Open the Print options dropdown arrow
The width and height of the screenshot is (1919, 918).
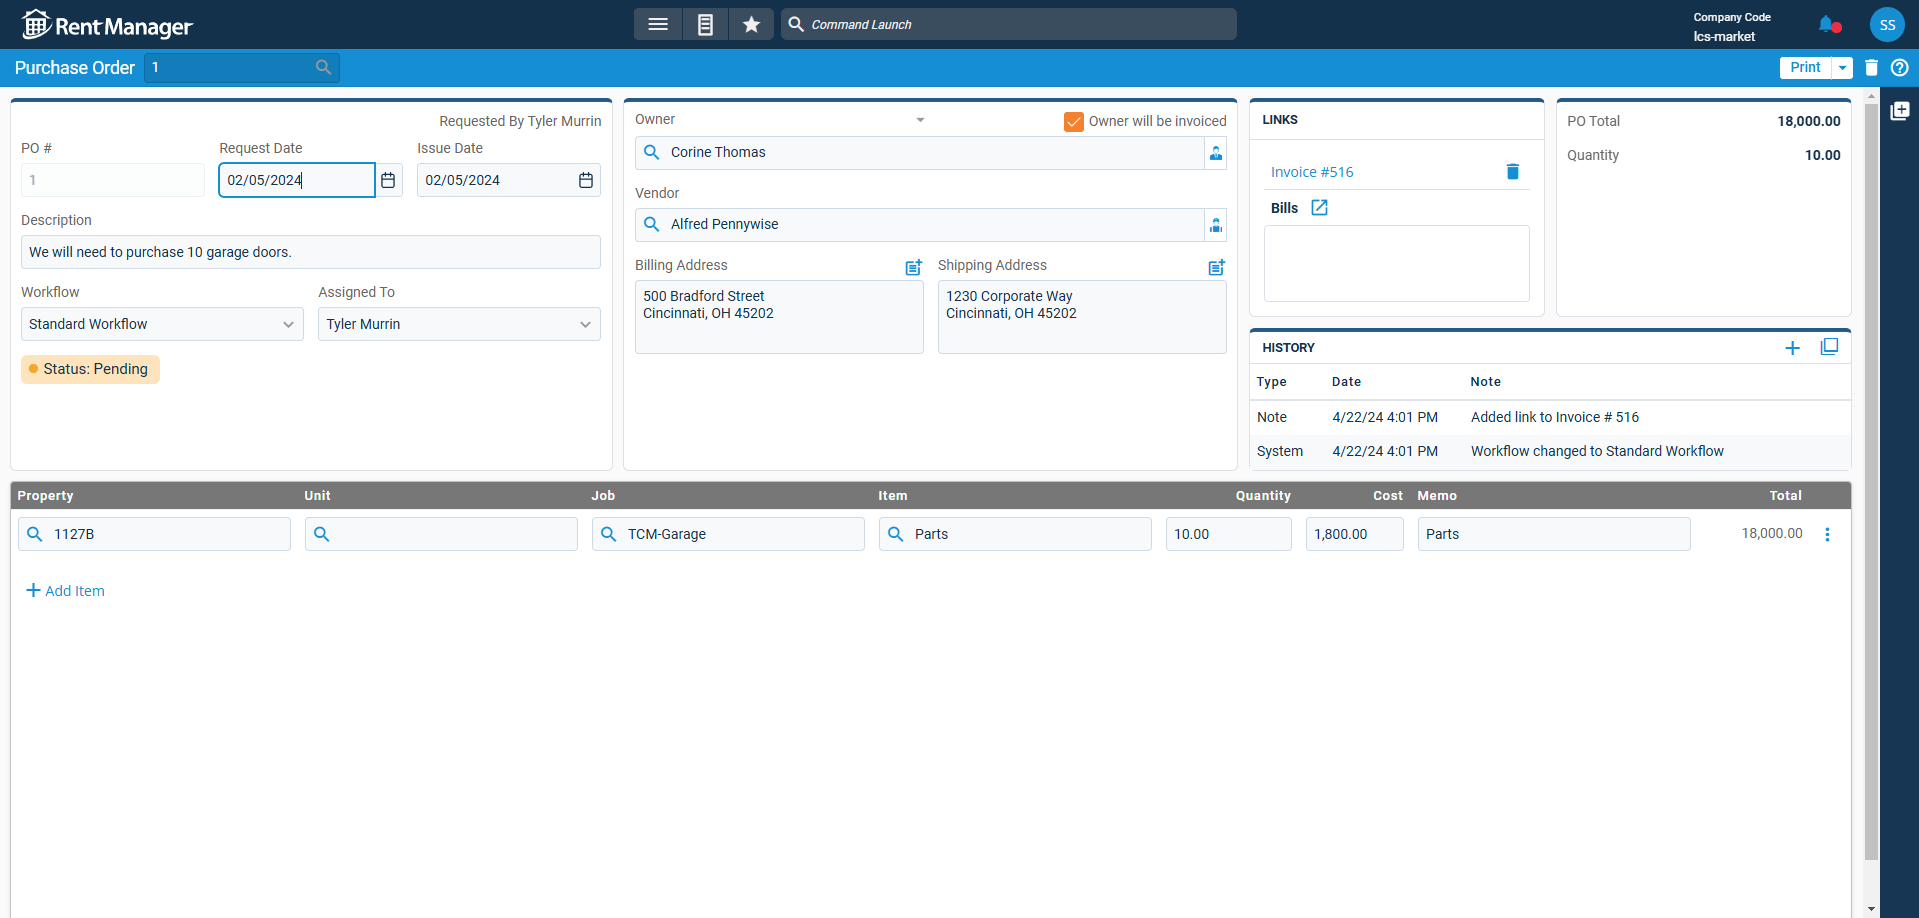(1842, 67)
